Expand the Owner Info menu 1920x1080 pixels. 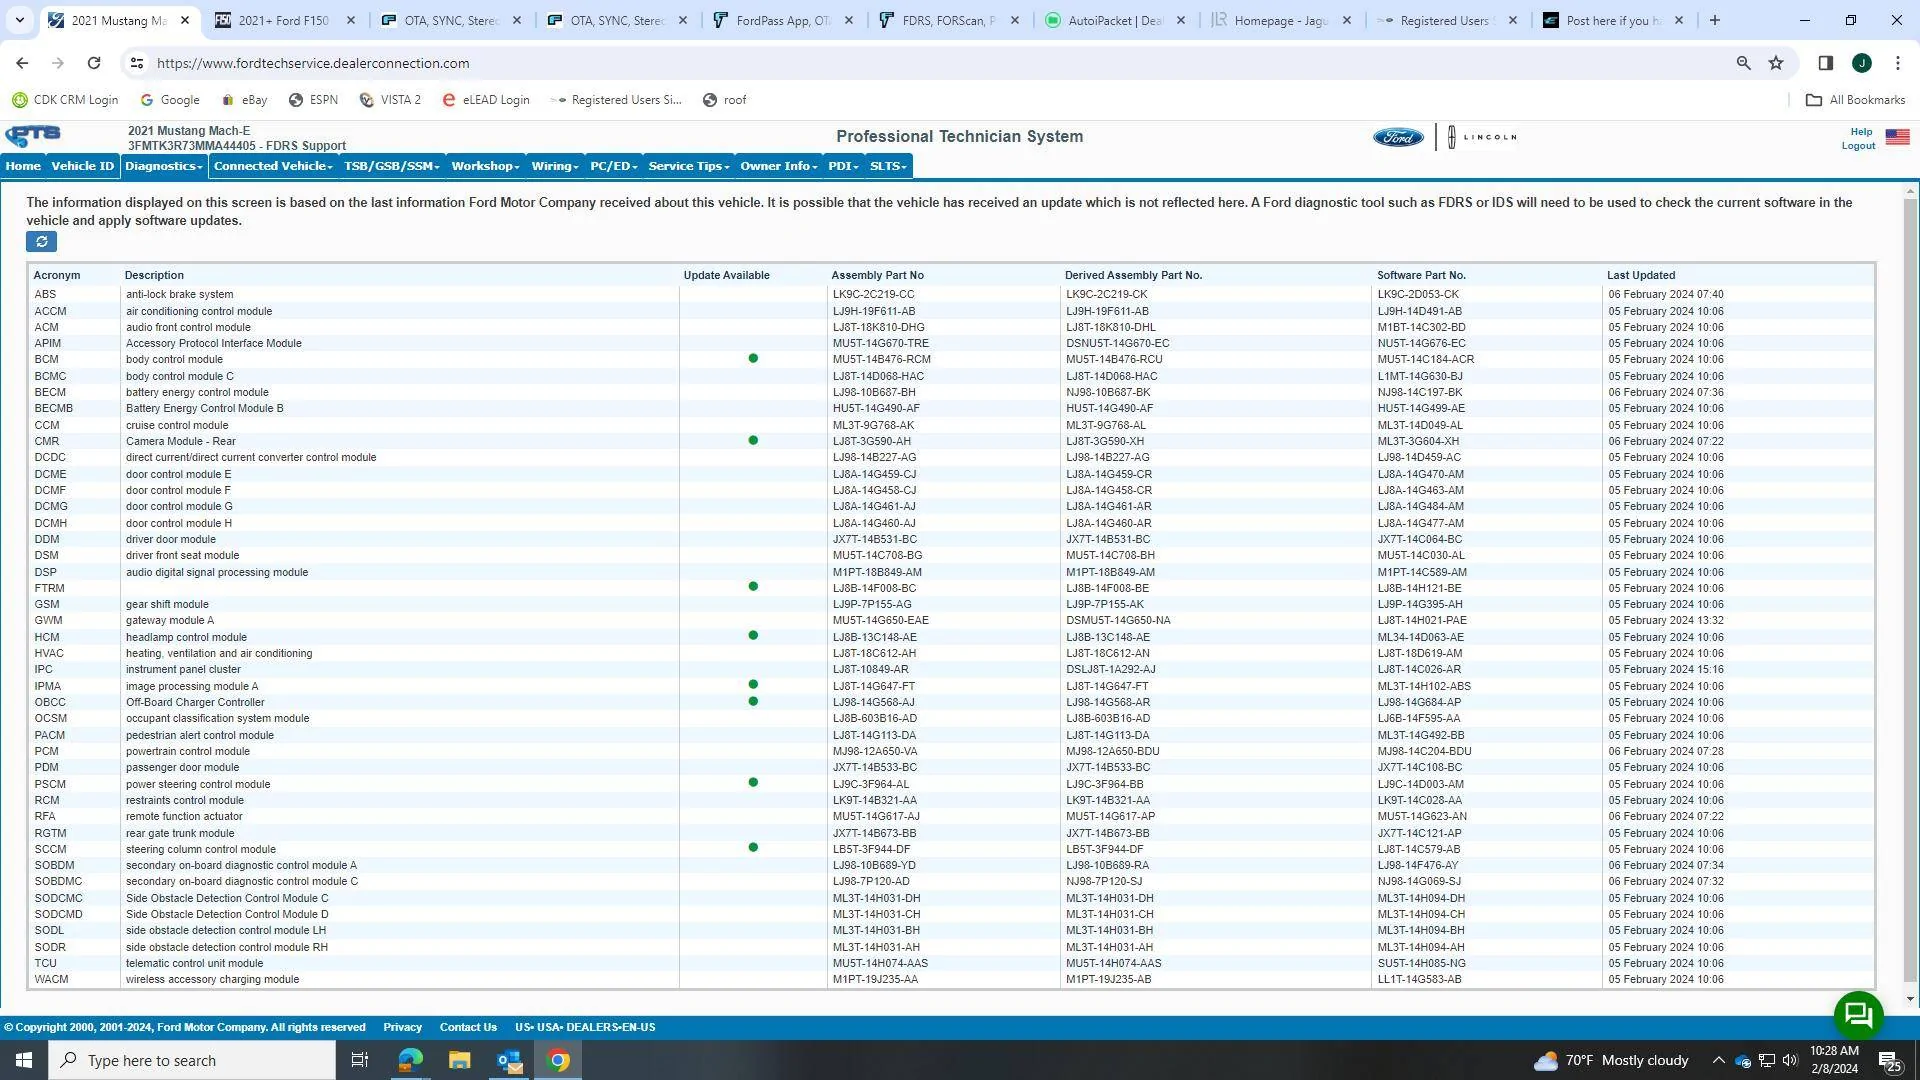pos(779,166)
